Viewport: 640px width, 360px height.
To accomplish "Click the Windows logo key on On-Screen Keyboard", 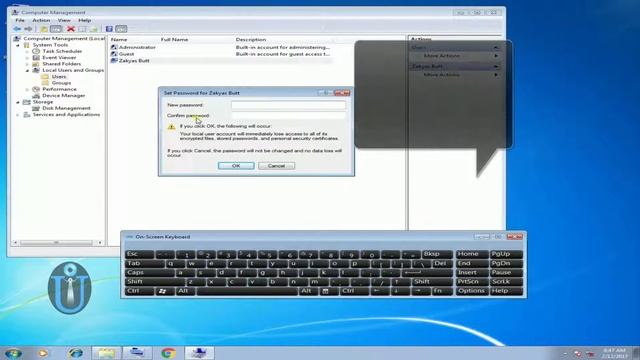I will (x=162, y=291).
